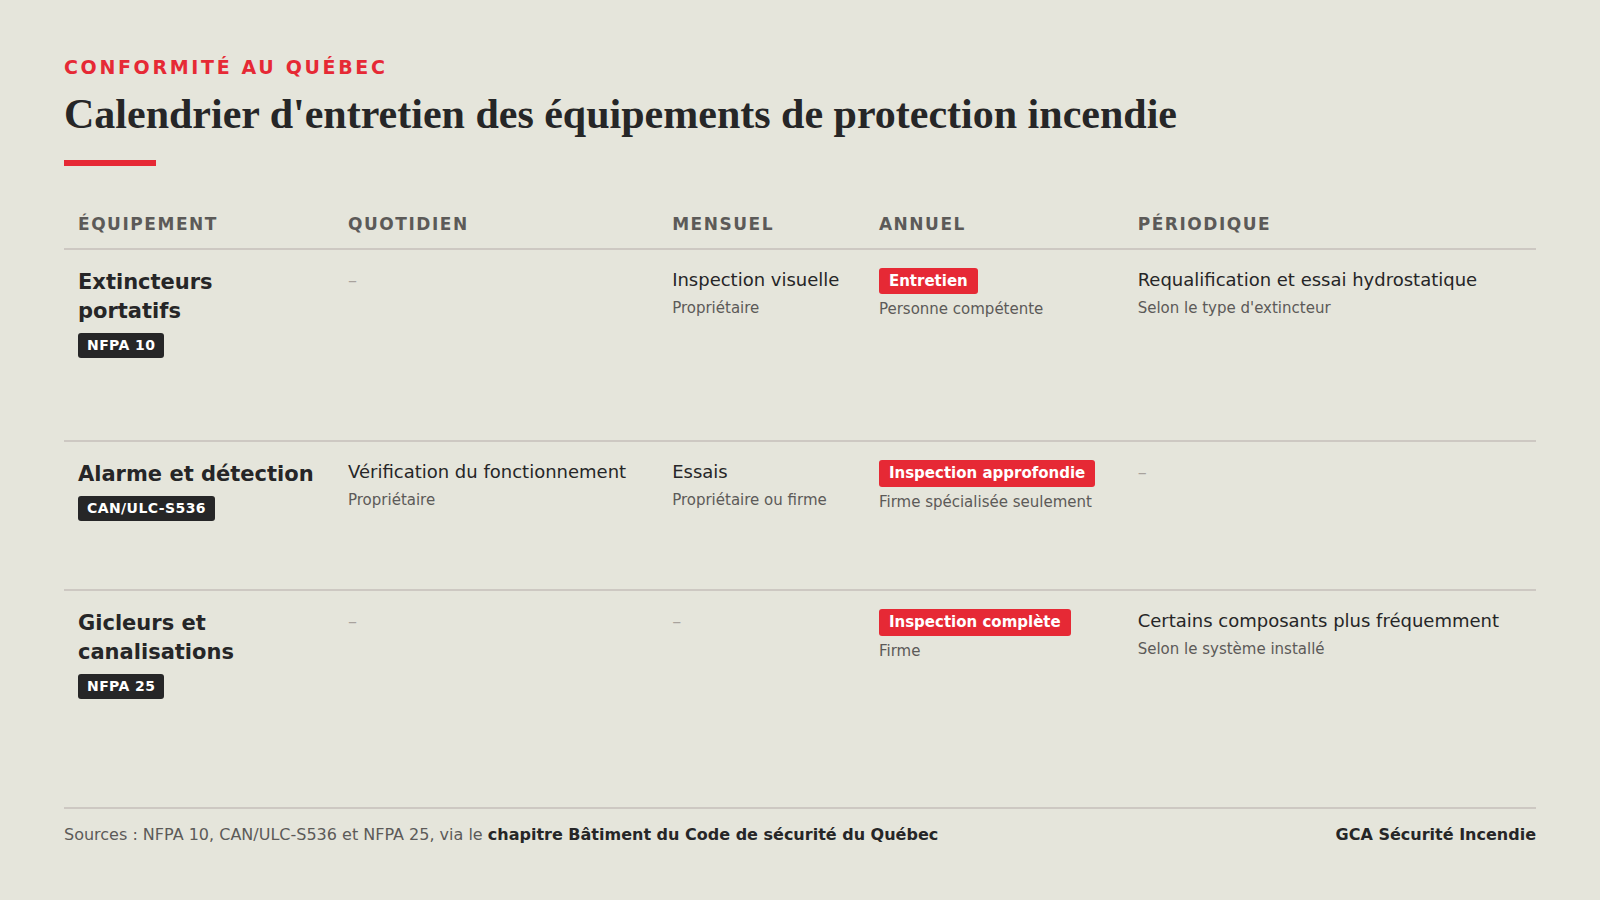Click the "Extincteurs portatifs" row title
The image size is (1600, 900).
145,296
